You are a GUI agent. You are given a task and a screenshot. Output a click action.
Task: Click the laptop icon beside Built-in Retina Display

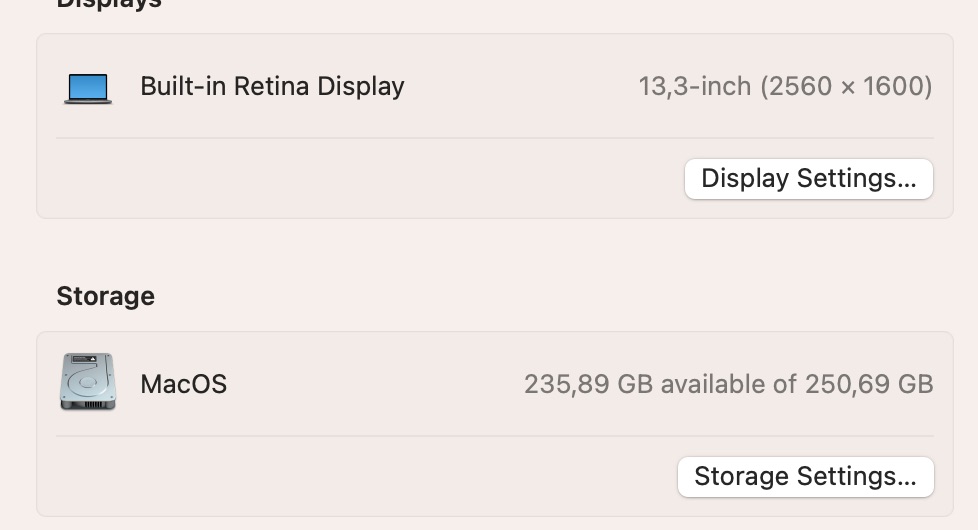tap(88, 87)
